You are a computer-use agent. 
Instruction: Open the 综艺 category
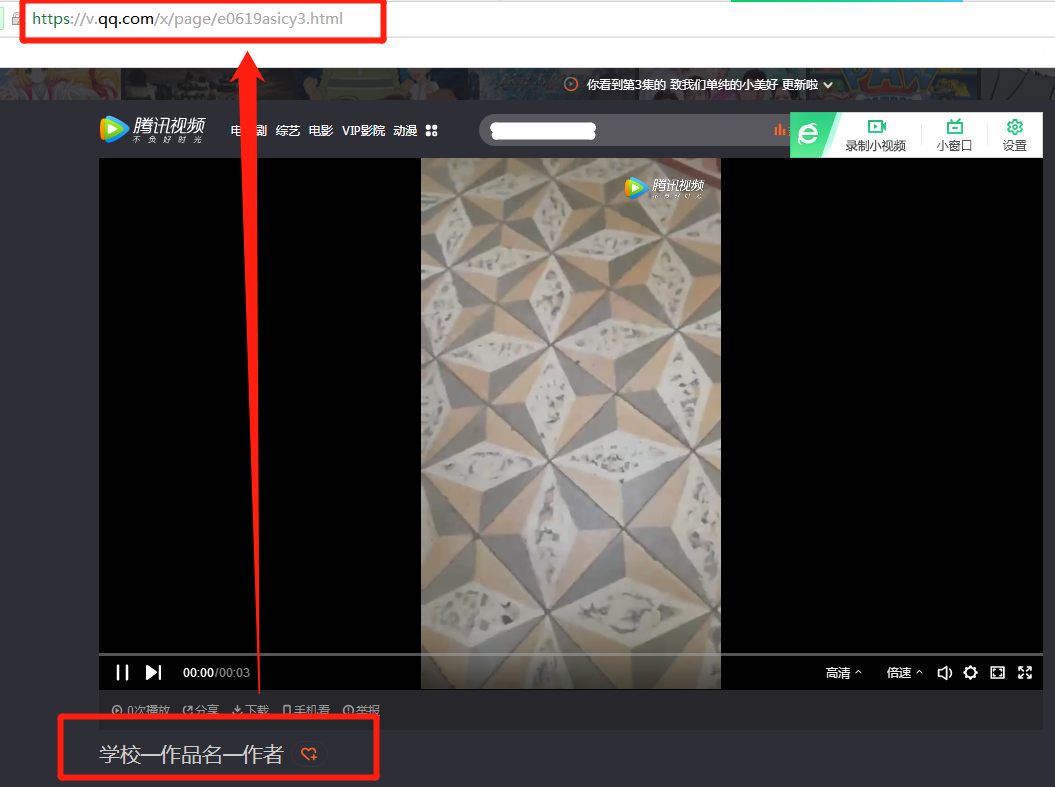pos(288,131)
